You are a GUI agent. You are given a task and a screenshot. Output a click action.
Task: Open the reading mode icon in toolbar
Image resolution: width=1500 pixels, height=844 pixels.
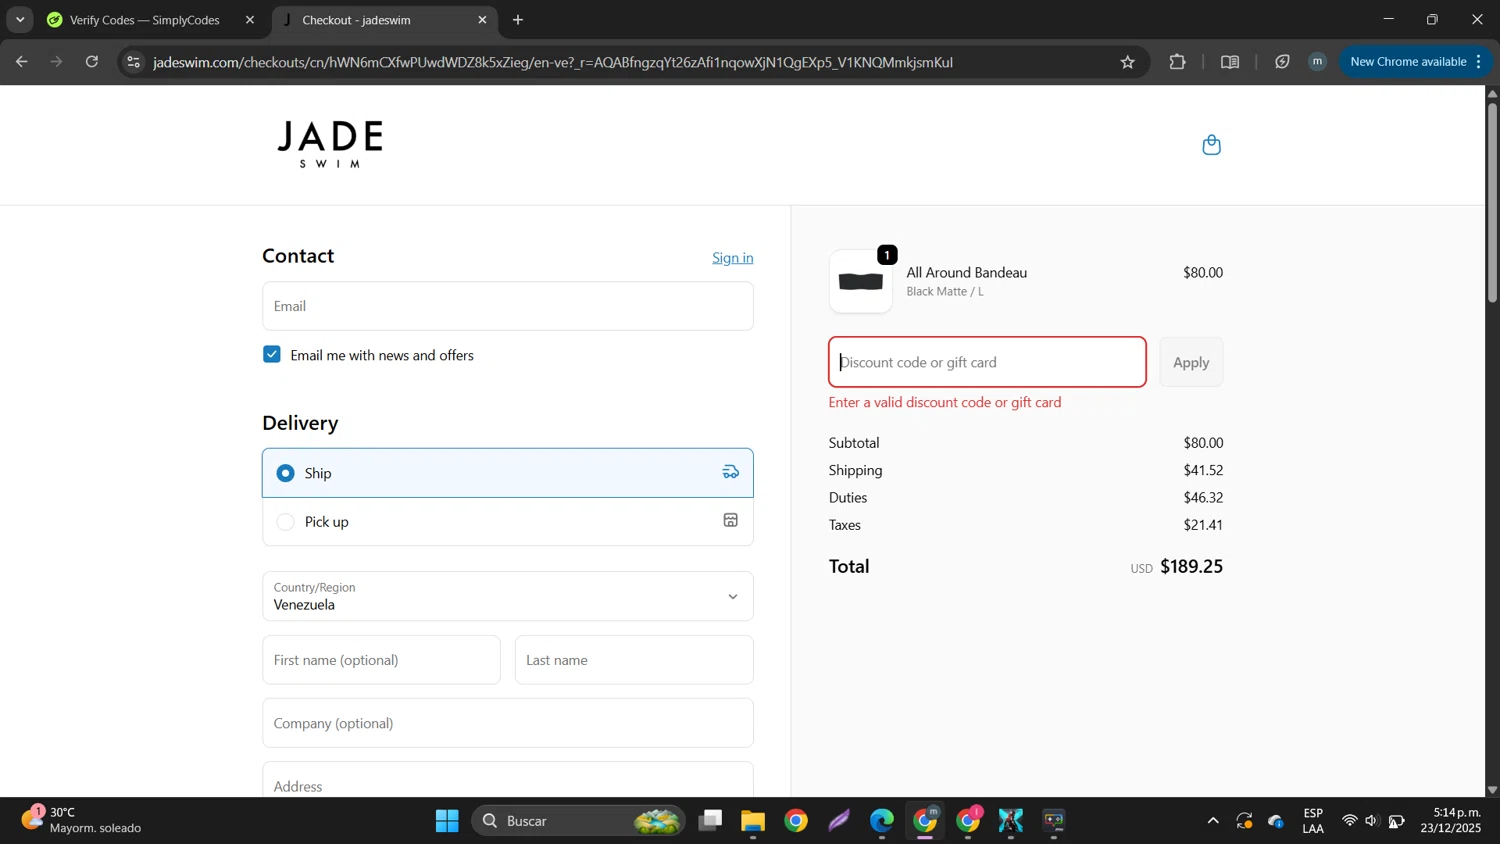[x=1230, y=62]
